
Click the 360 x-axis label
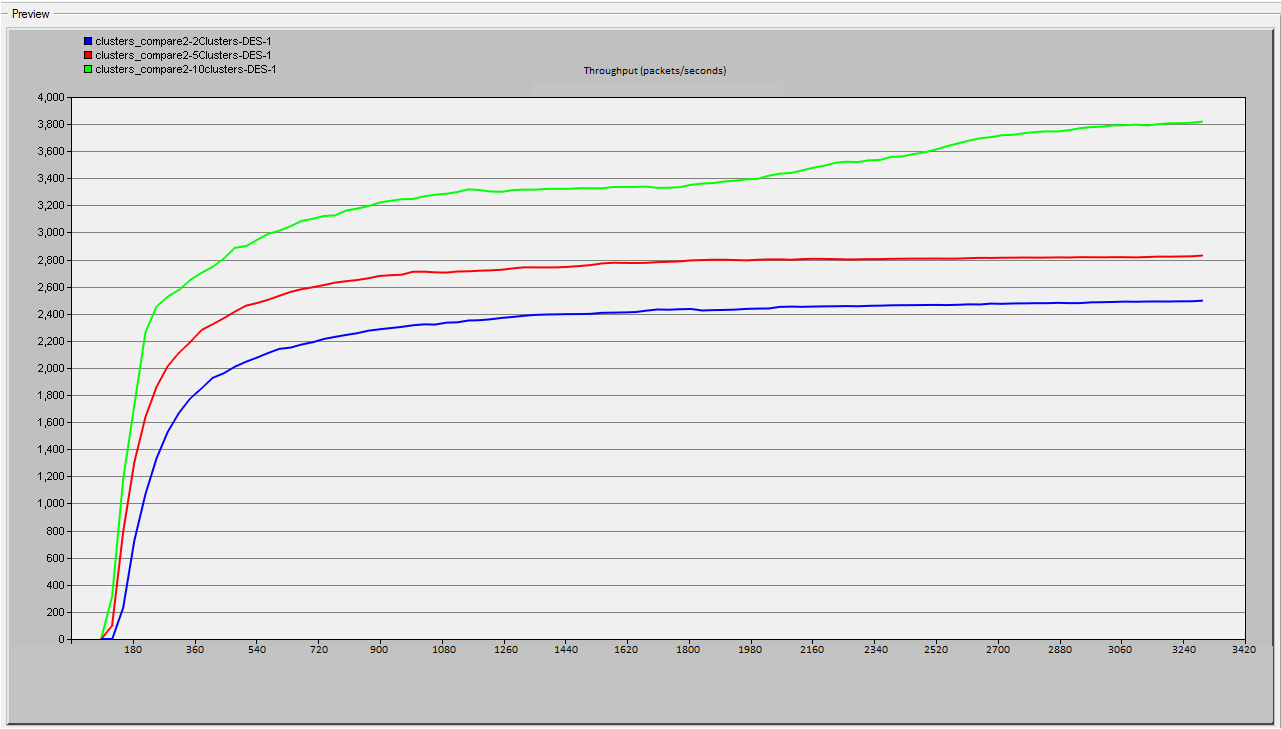pyautogui.click(x=195, y=650)
